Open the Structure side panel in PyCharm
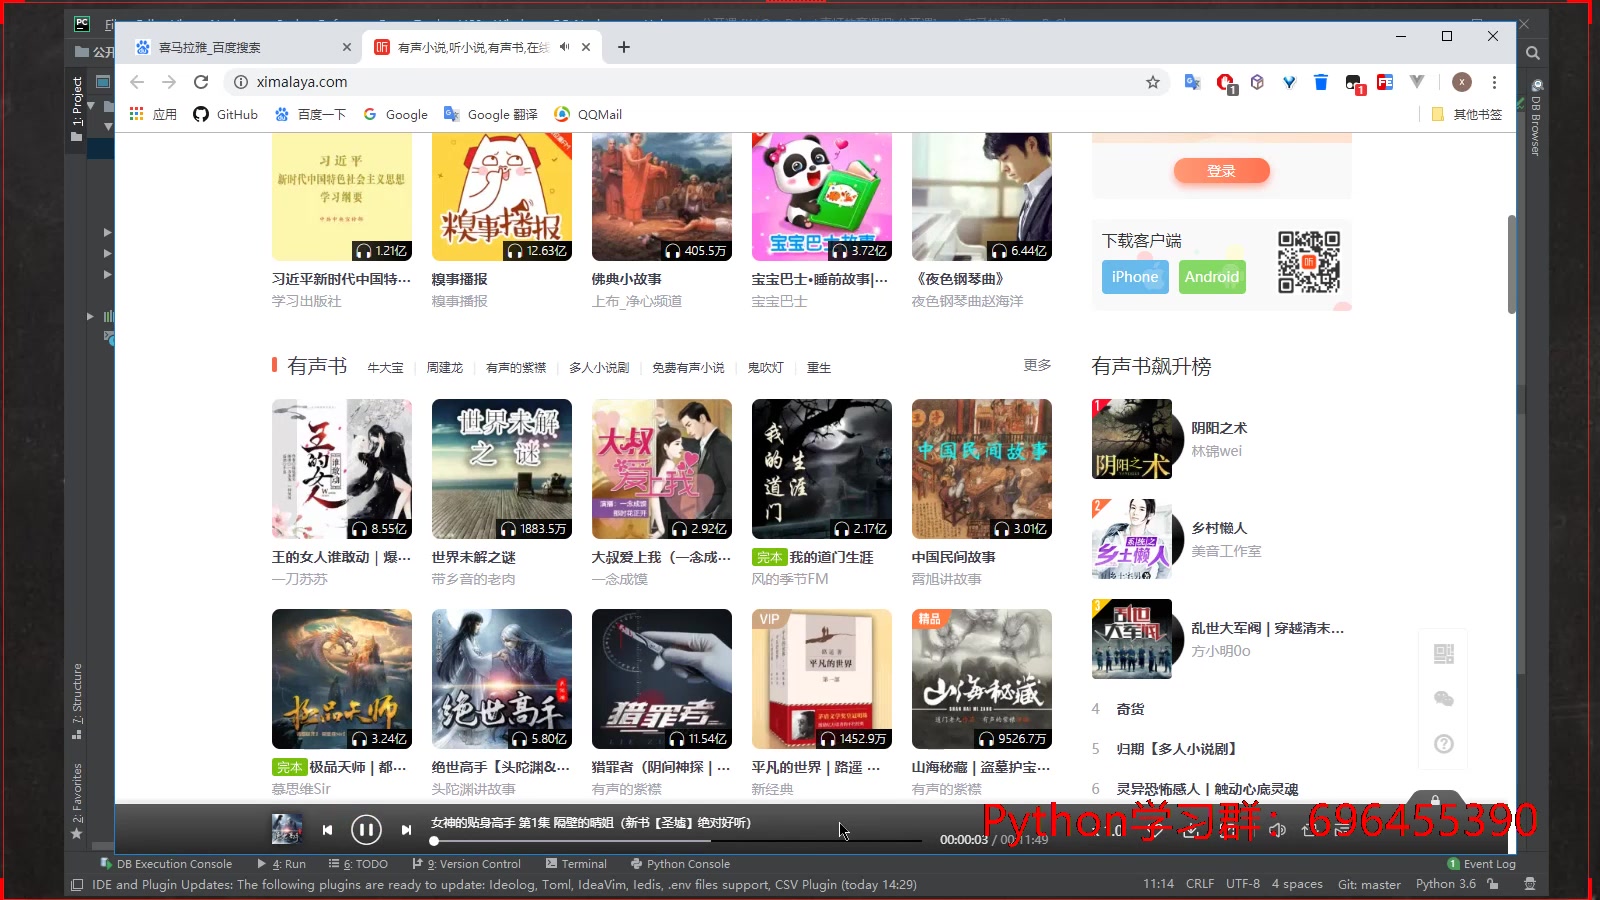The image size is (1600, 900). 77,700
